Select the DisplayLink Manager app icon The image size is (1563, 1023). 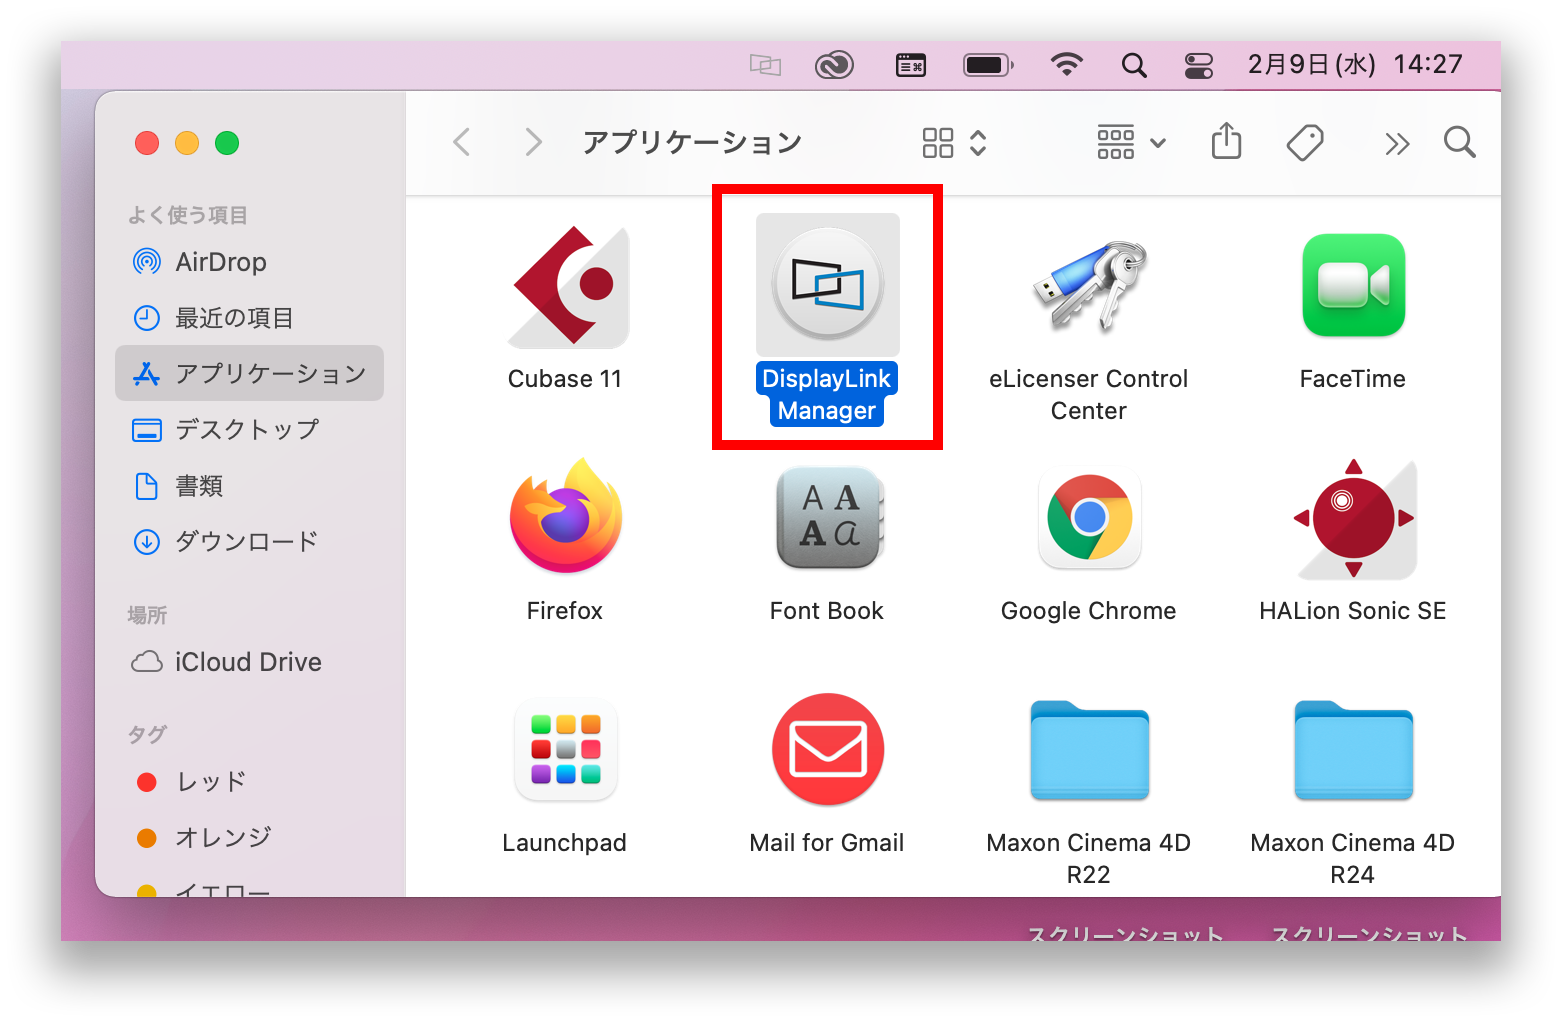828,284
